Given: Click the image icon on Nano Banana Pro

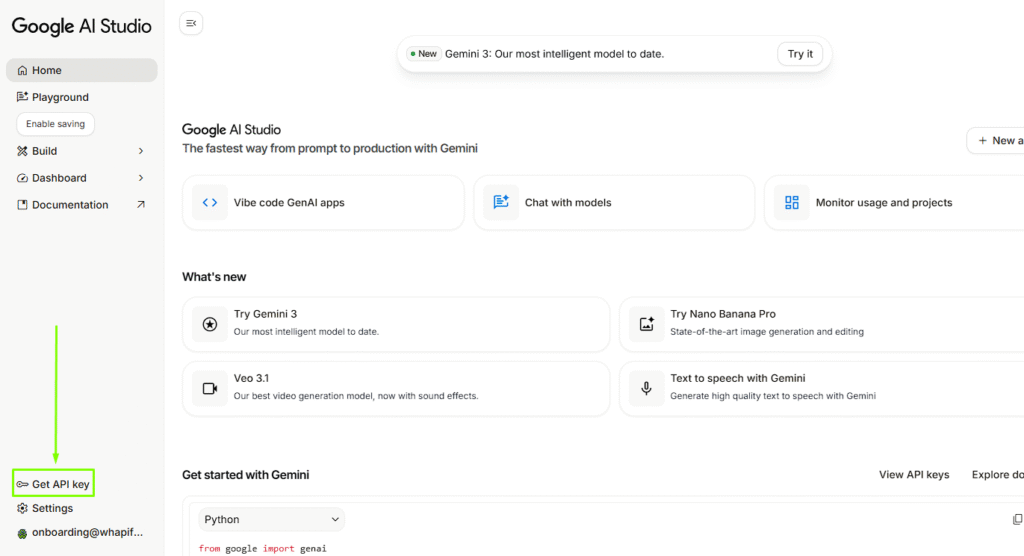Looking at the screenshot, I should tap(647, 324).
